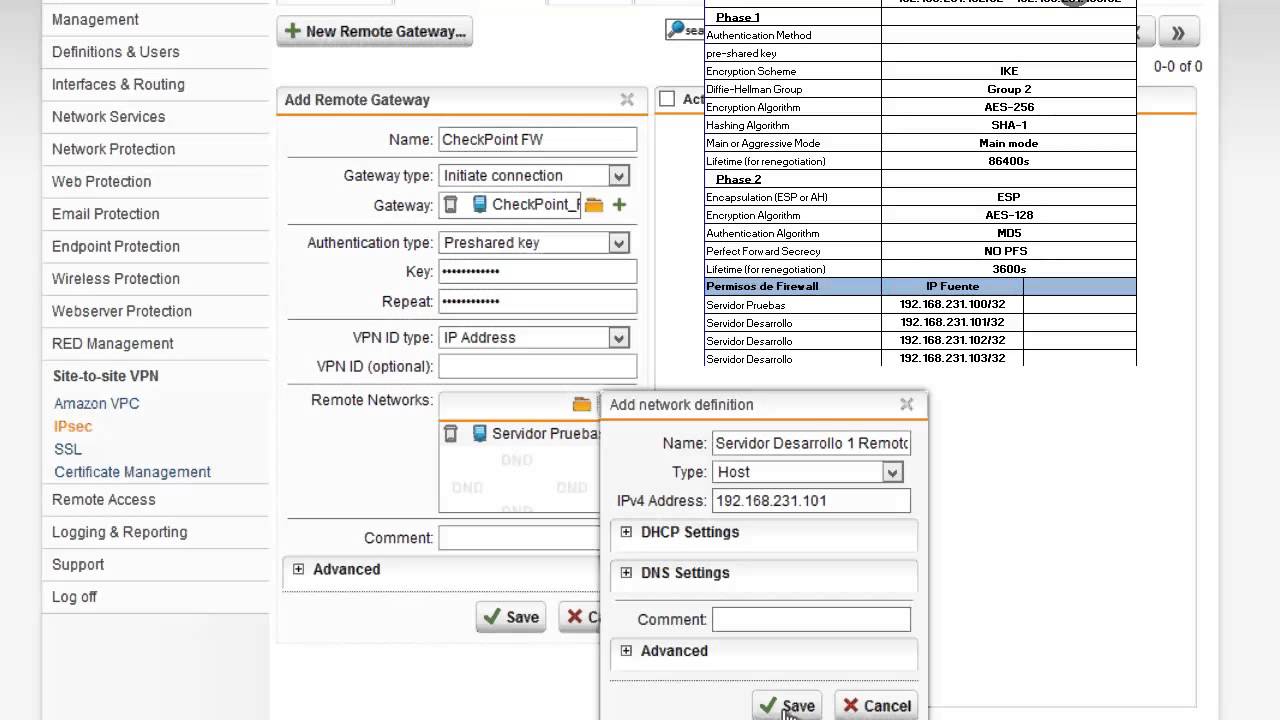This screenshot has width=1280, height=720.
Task: Open SSL submenu item
Action: pyautogui.click(x=68, y=449)
